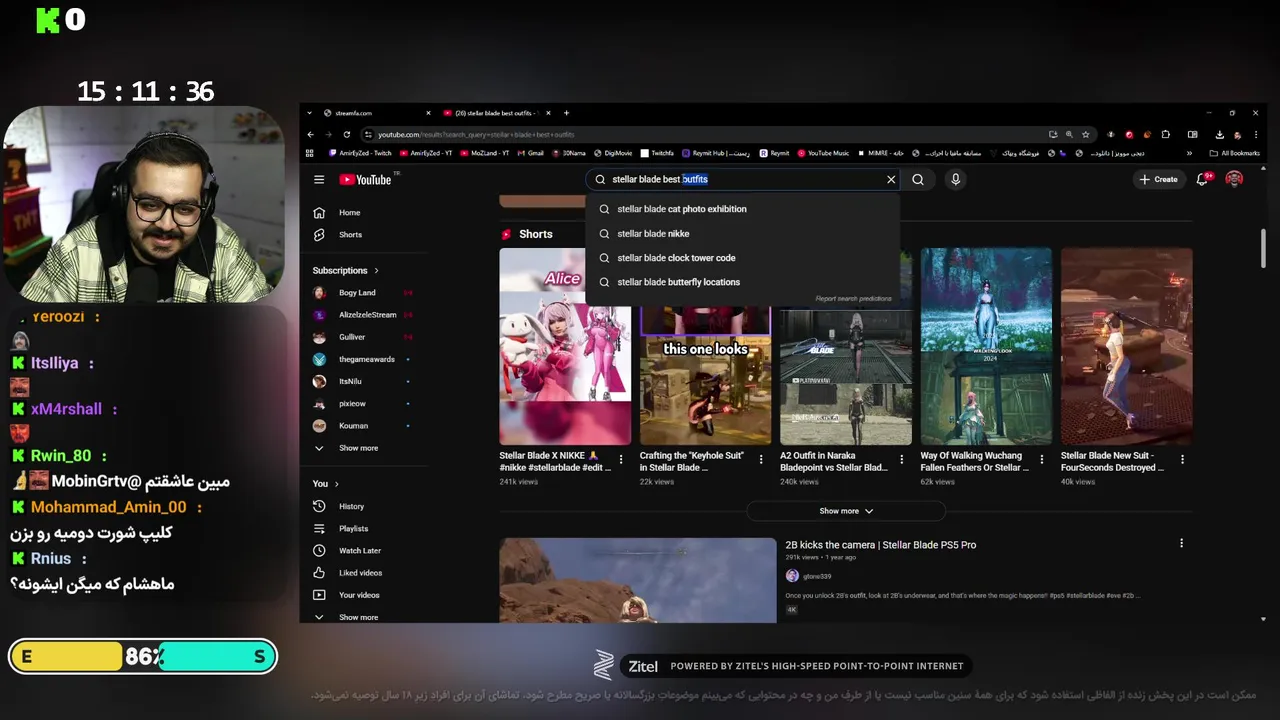Open the YouTube notifications bell
1280x720 pixels.
1203,180
